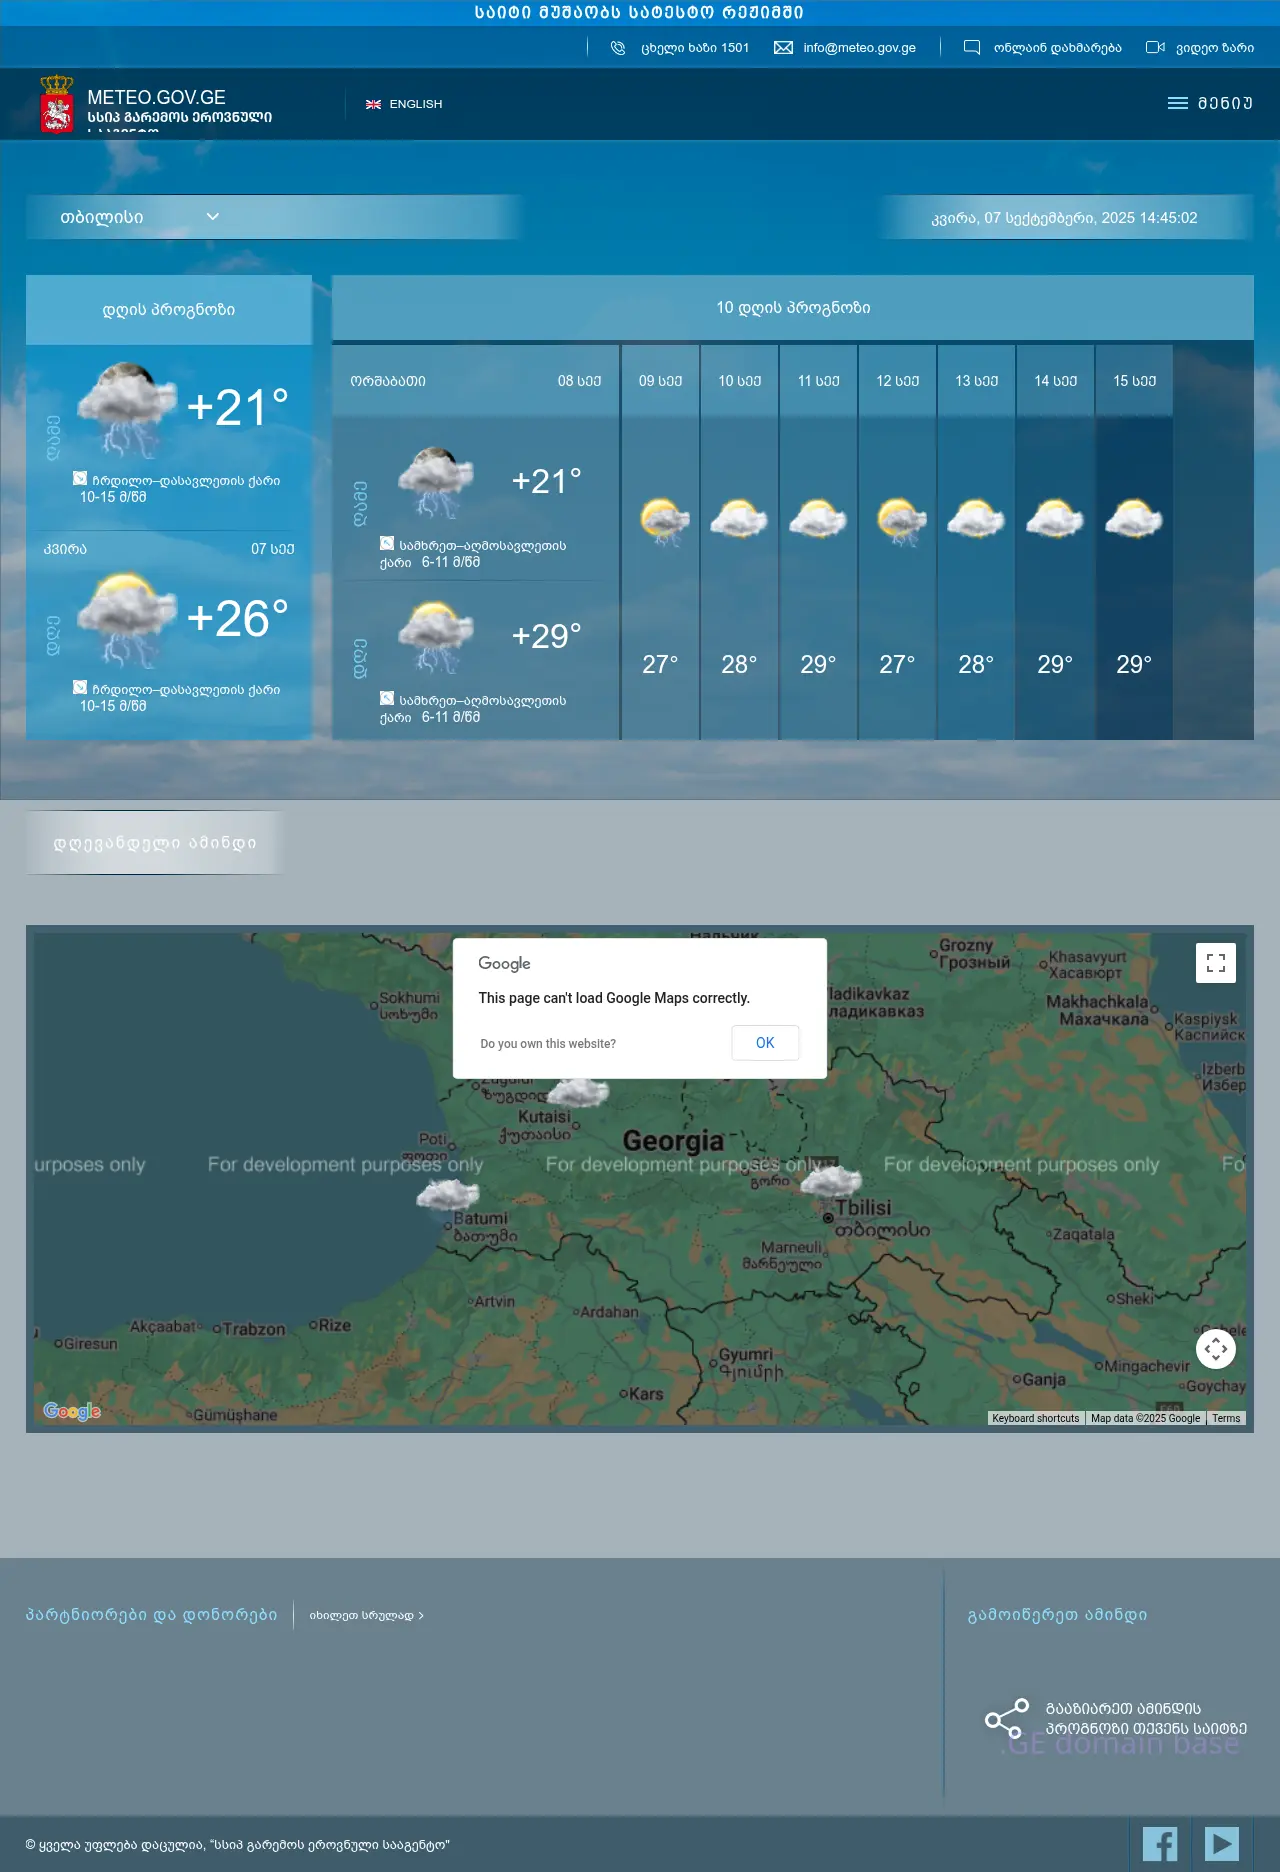The width and height of the screenshot is (1280, 1872).
Task: Open map Keyboard shortcuts
Action: point(1035,1418)
